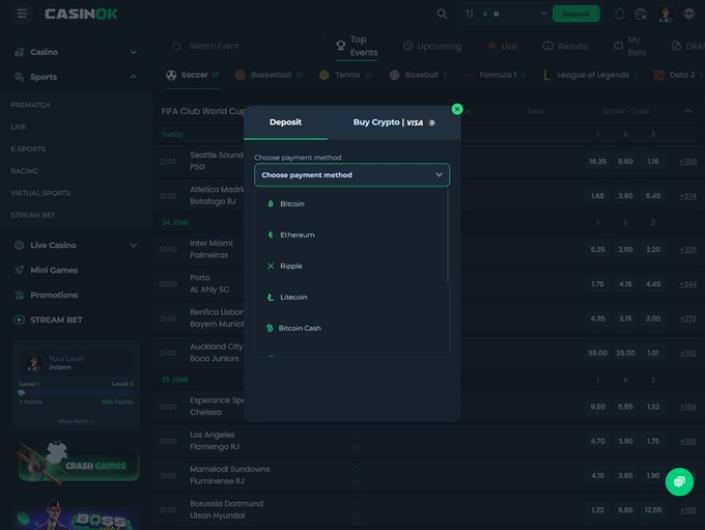Click the green Deposit button in header
The image size is (705, 530).
575,14
